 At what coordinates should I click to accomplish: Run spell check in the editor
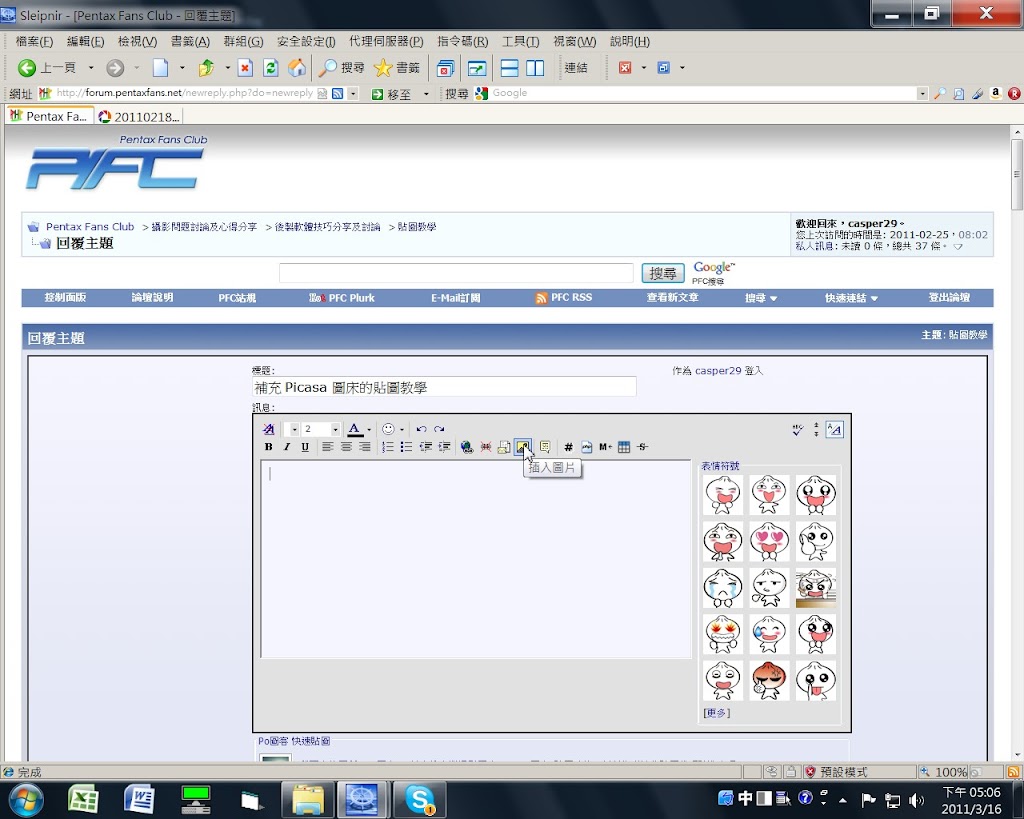coord(797,429)
